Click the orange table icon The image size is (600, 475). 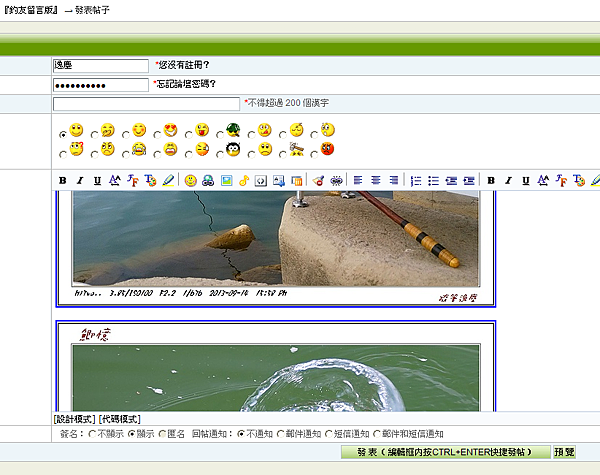(x=296, y=180)
